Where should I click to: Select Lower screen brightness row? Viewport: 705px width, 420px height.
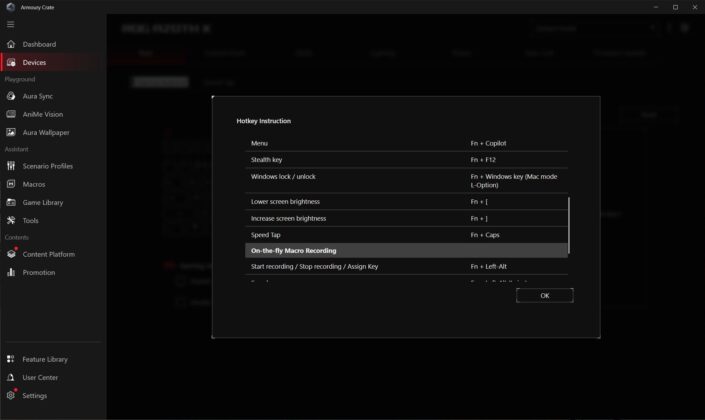tap(406, 201)
